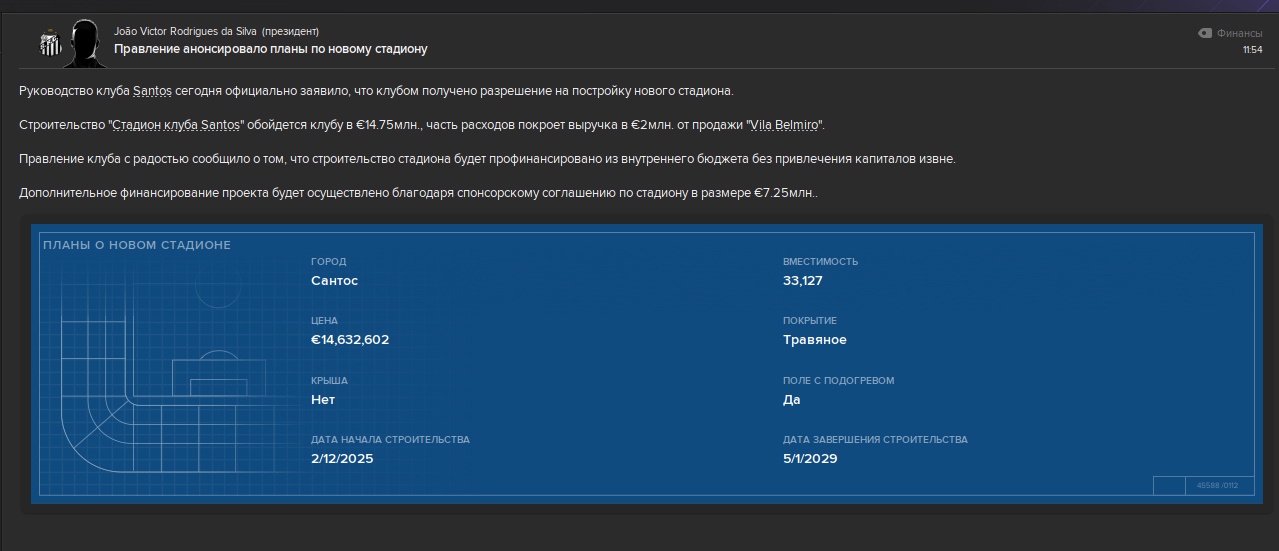This screenshot has height=551, width=1279.
Task: Click the surface value Травяное
Action: coord(814,340)
